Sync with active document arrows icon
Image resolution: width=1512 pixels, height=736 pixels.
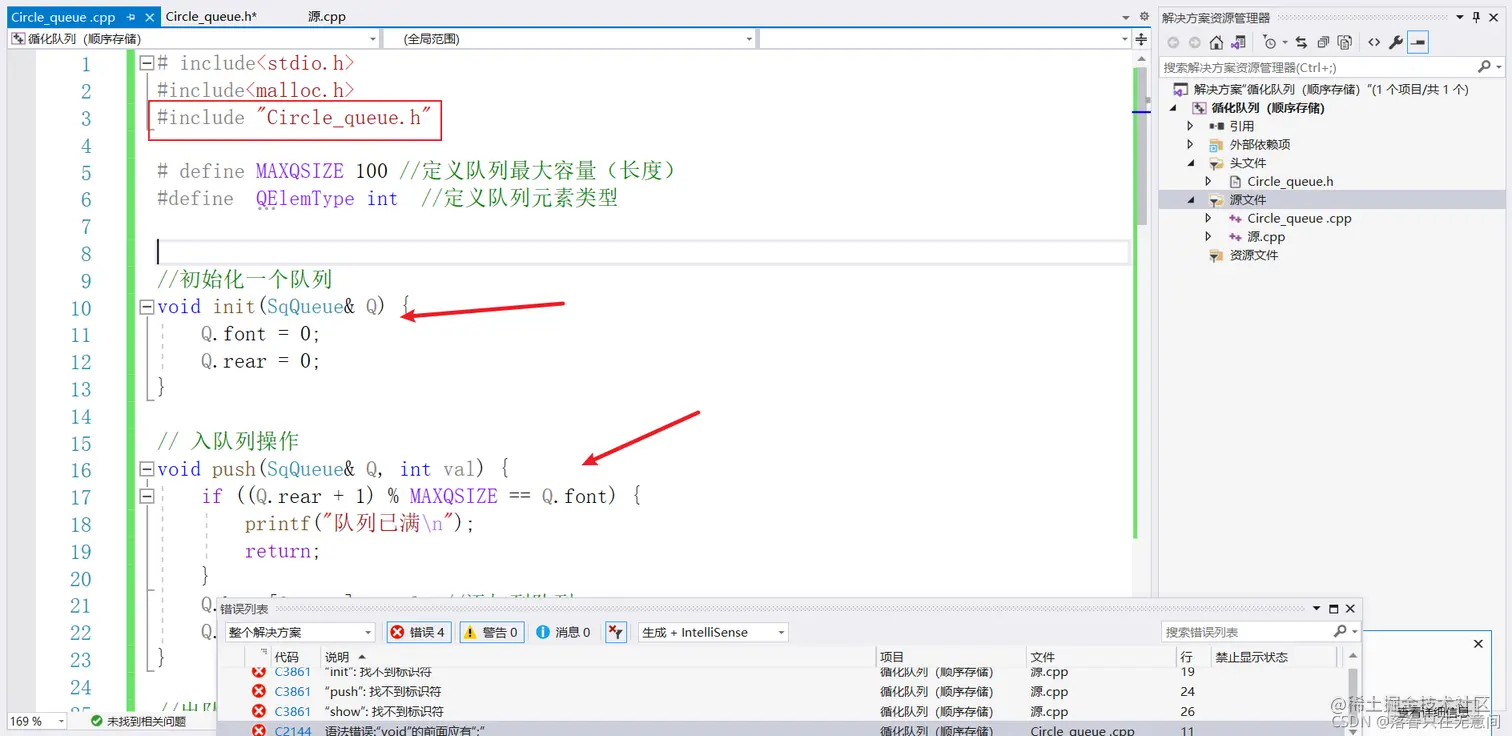click(x=1301, y=42)
